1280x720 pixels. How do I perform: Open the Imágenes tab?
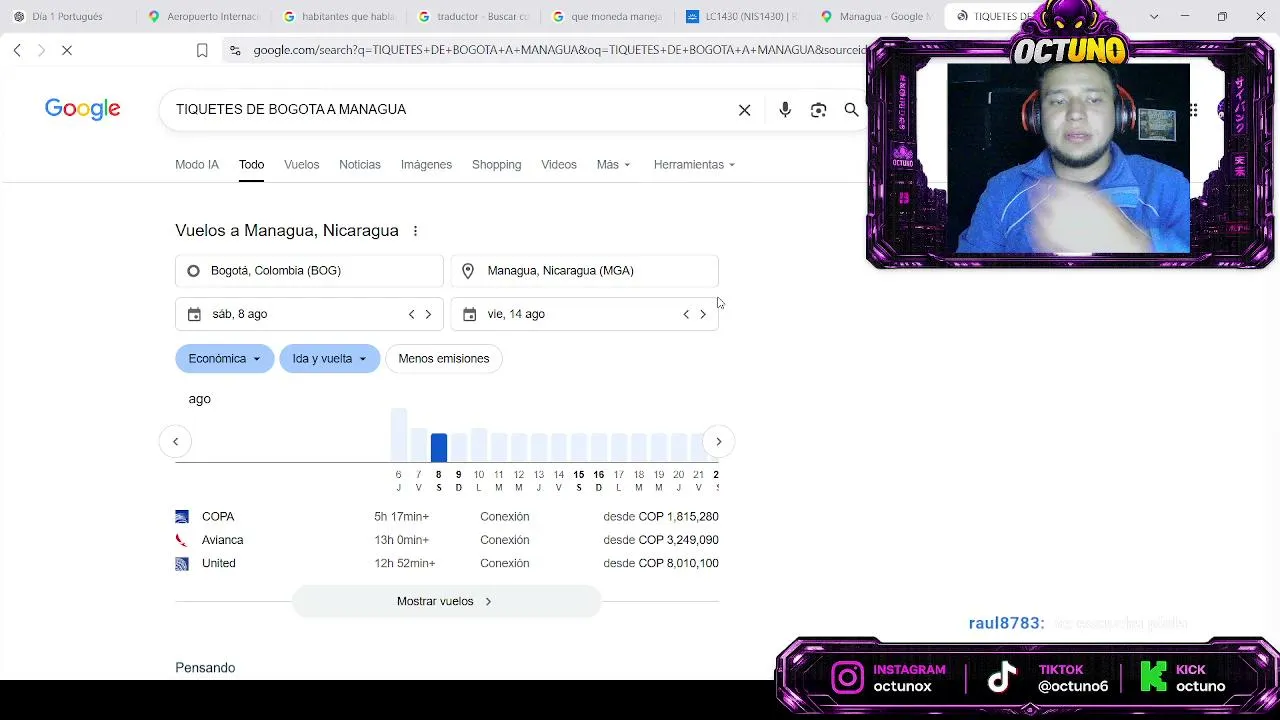tap(426, 165)
